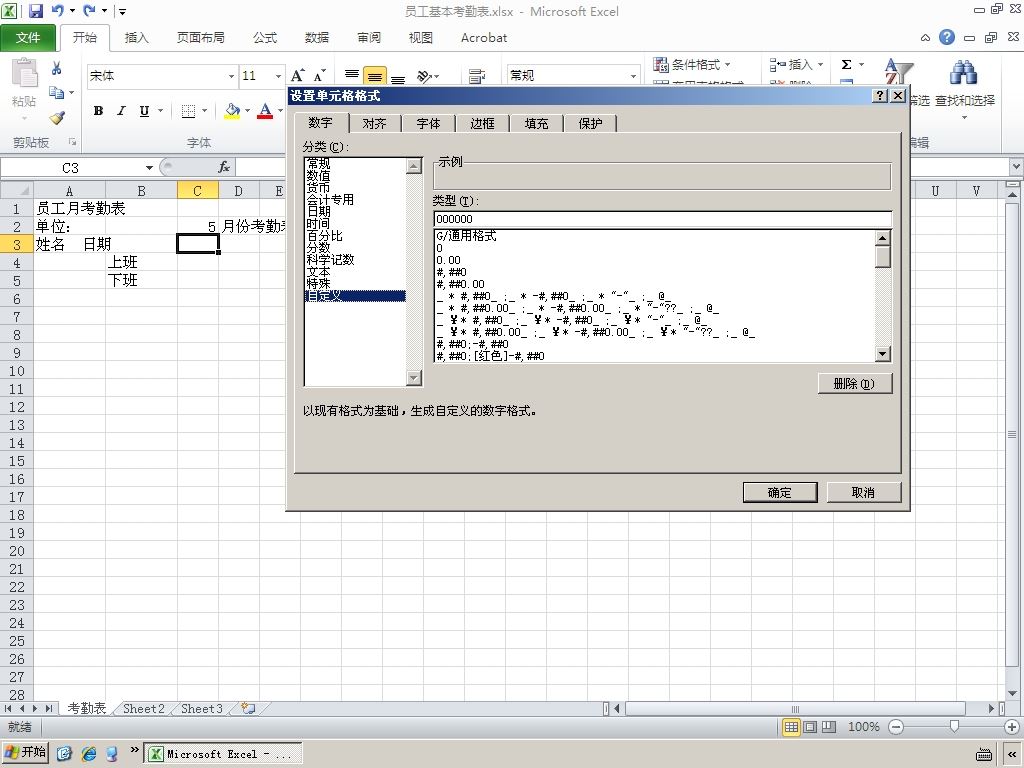Switch to the 插入 ribbon tab
The image size is (1024, 768).
[136, 38]
